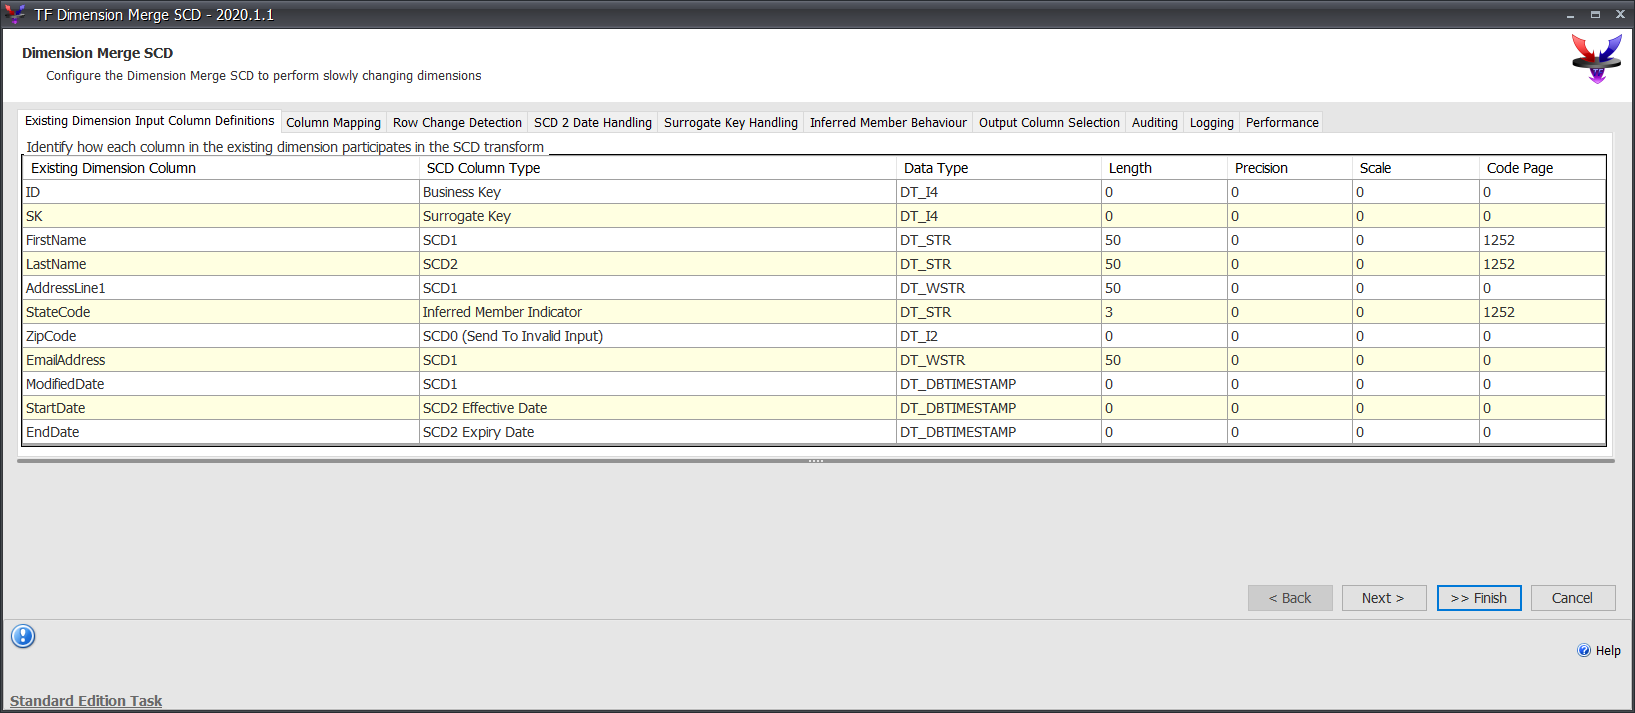Change the SCD type of the FirstName row
Screen dimensions: 1635x713
pyautogui.click(x=657, y=240)
